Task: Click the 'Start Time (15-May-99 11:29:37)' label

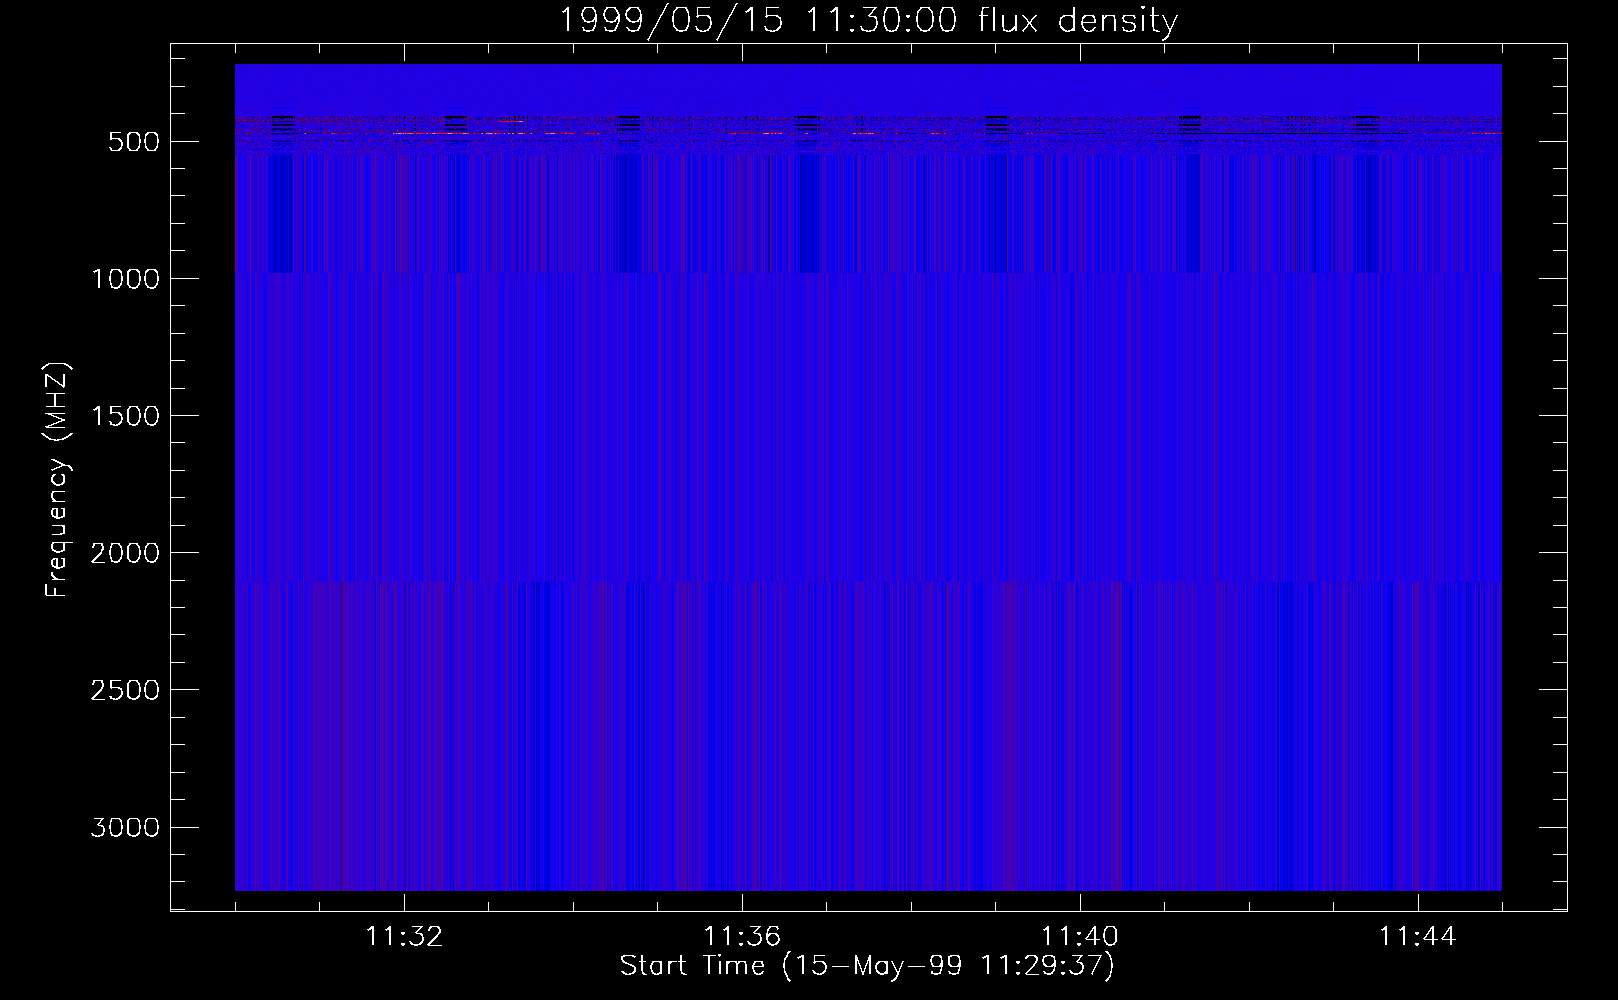Action: (x=867, y=966)
